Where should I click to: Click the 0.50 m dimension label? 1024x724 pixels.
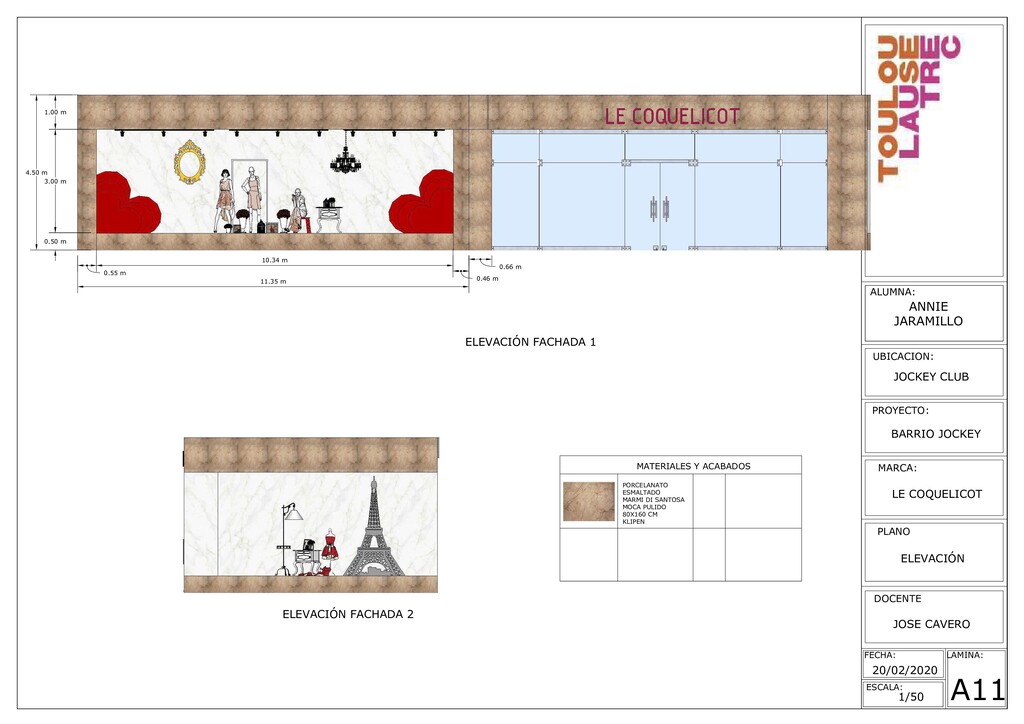coord(56,242)
